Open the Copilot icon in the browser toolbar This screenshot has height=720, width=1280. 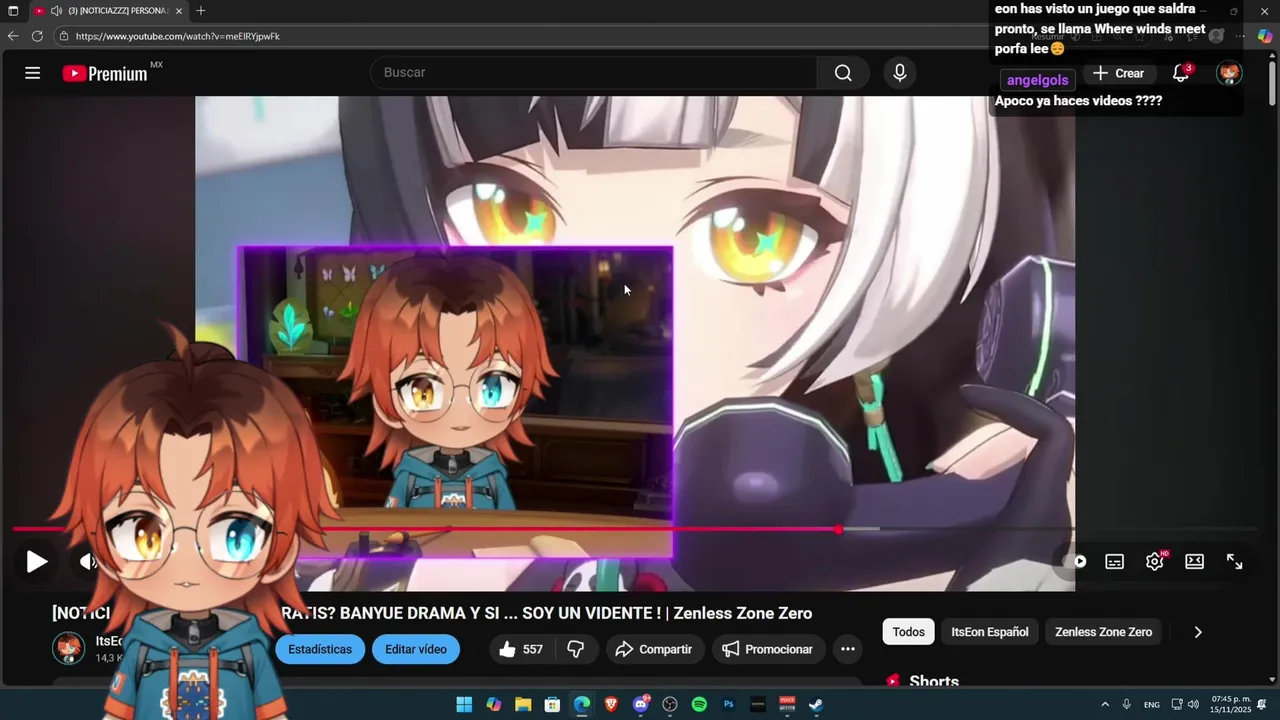point(1265,36)
